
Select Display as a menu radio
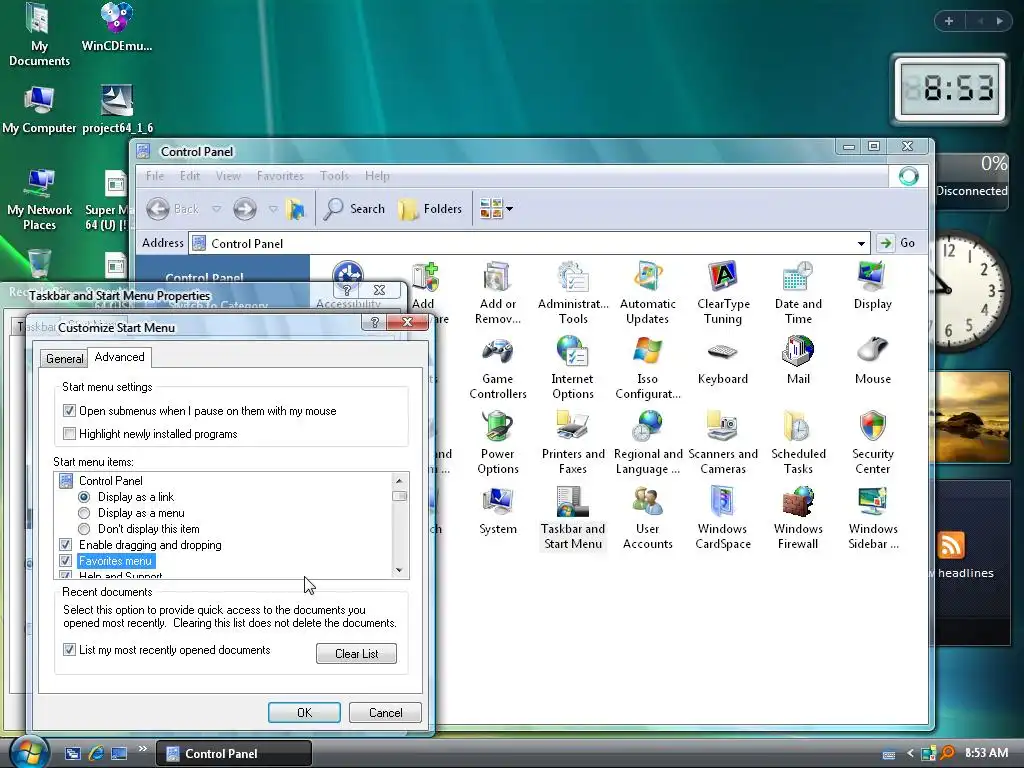[x=84, y=513]
